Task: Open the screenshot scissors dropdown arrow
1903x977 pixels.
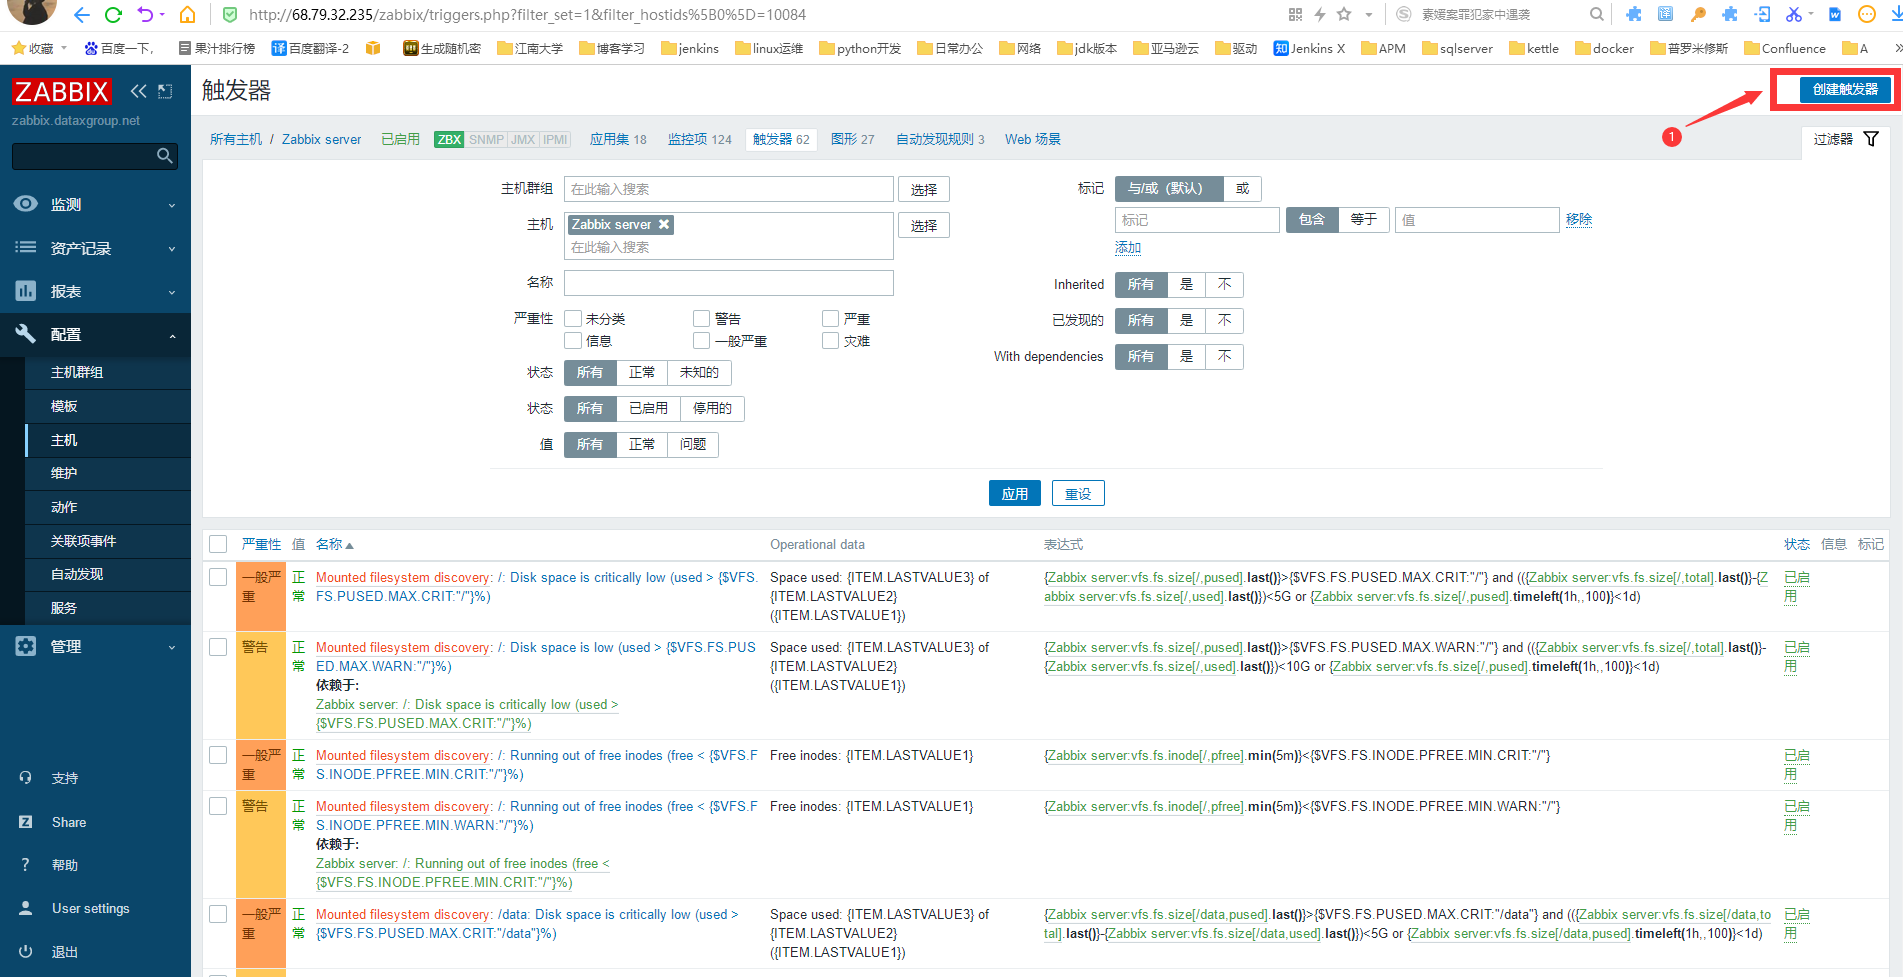Action: coord(1811,15)
